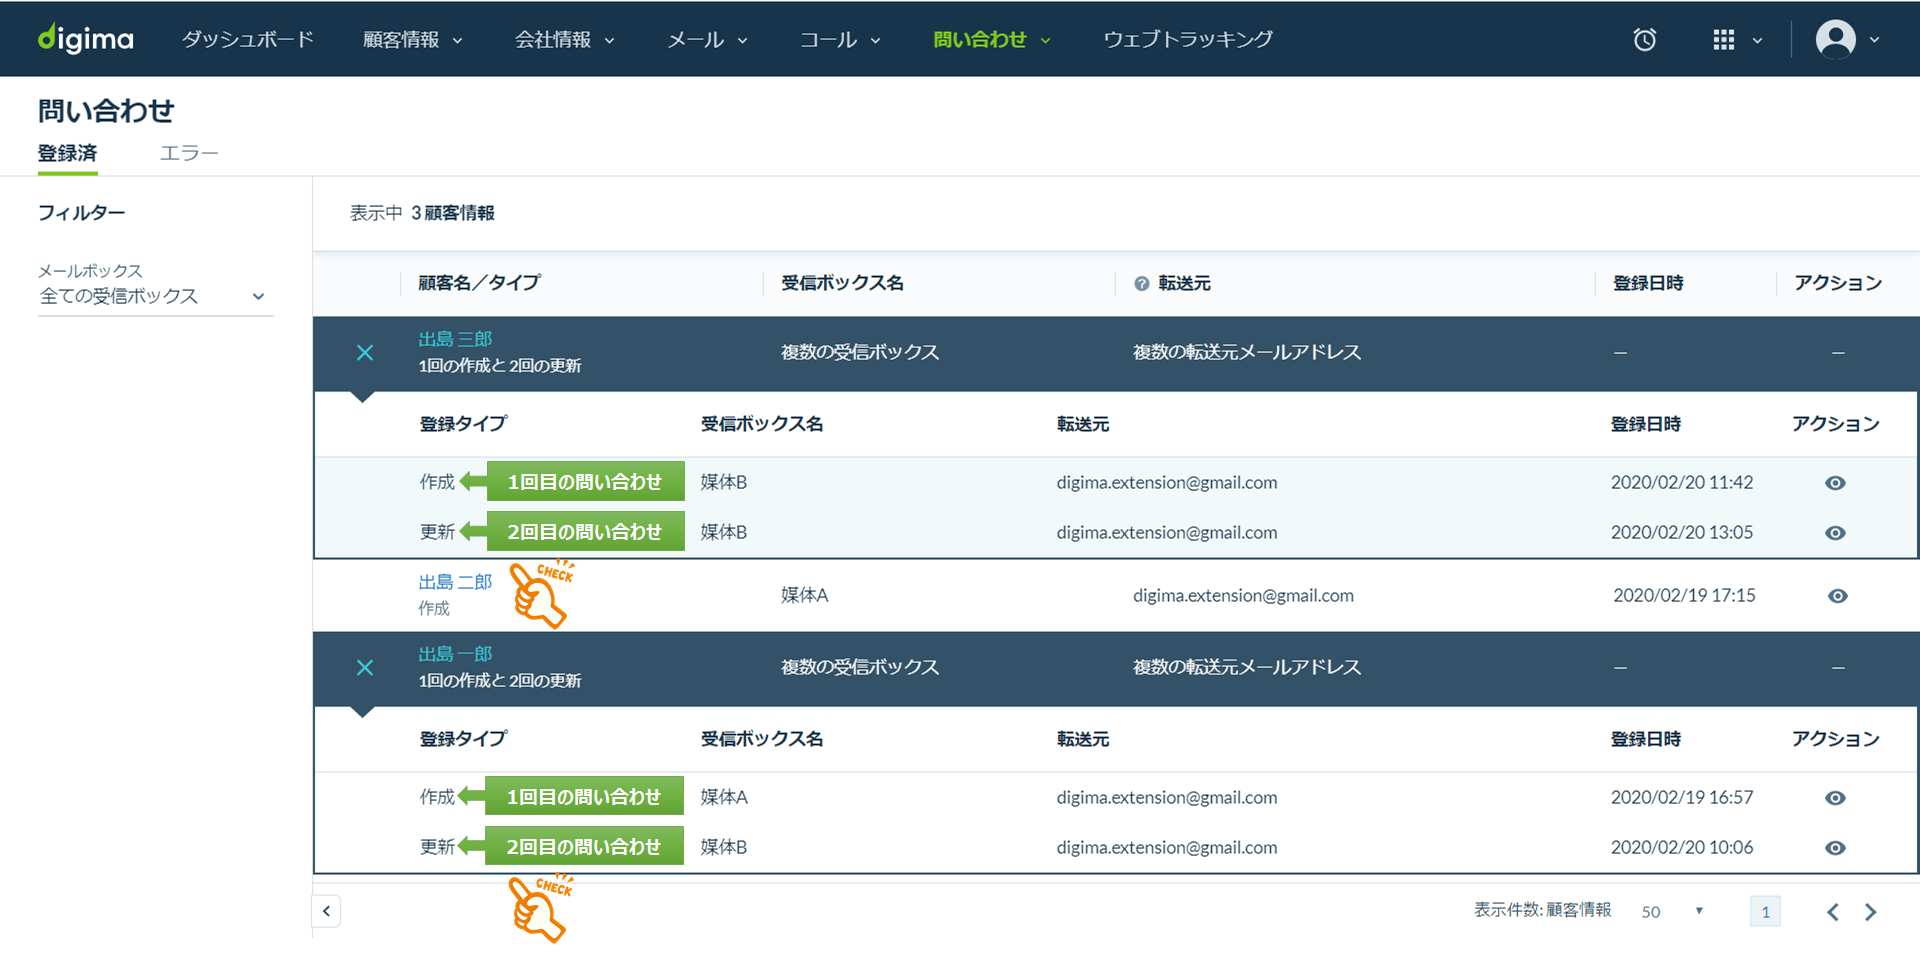This screenshot has height=954, width=1920.
Task: View 出島 一郎 entry dated 2020/02/20 10:06
Action: coord(1835,848)
